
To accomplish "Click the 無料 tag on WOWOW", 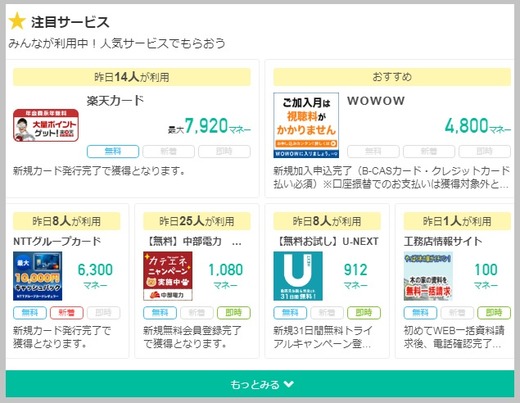I will coord(373,152).
